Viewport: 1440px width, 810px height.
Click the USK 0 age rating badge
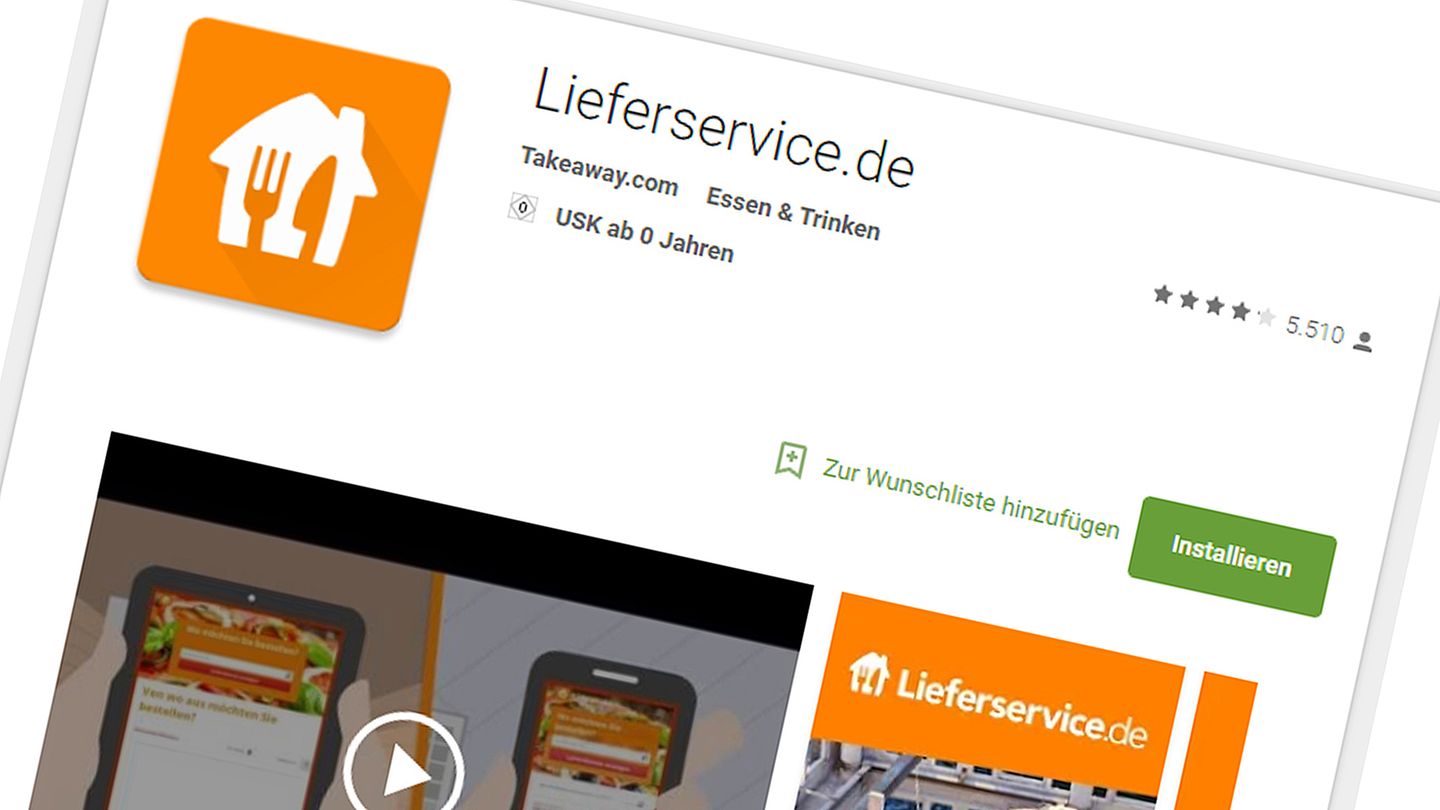click(x=522, y=207)
